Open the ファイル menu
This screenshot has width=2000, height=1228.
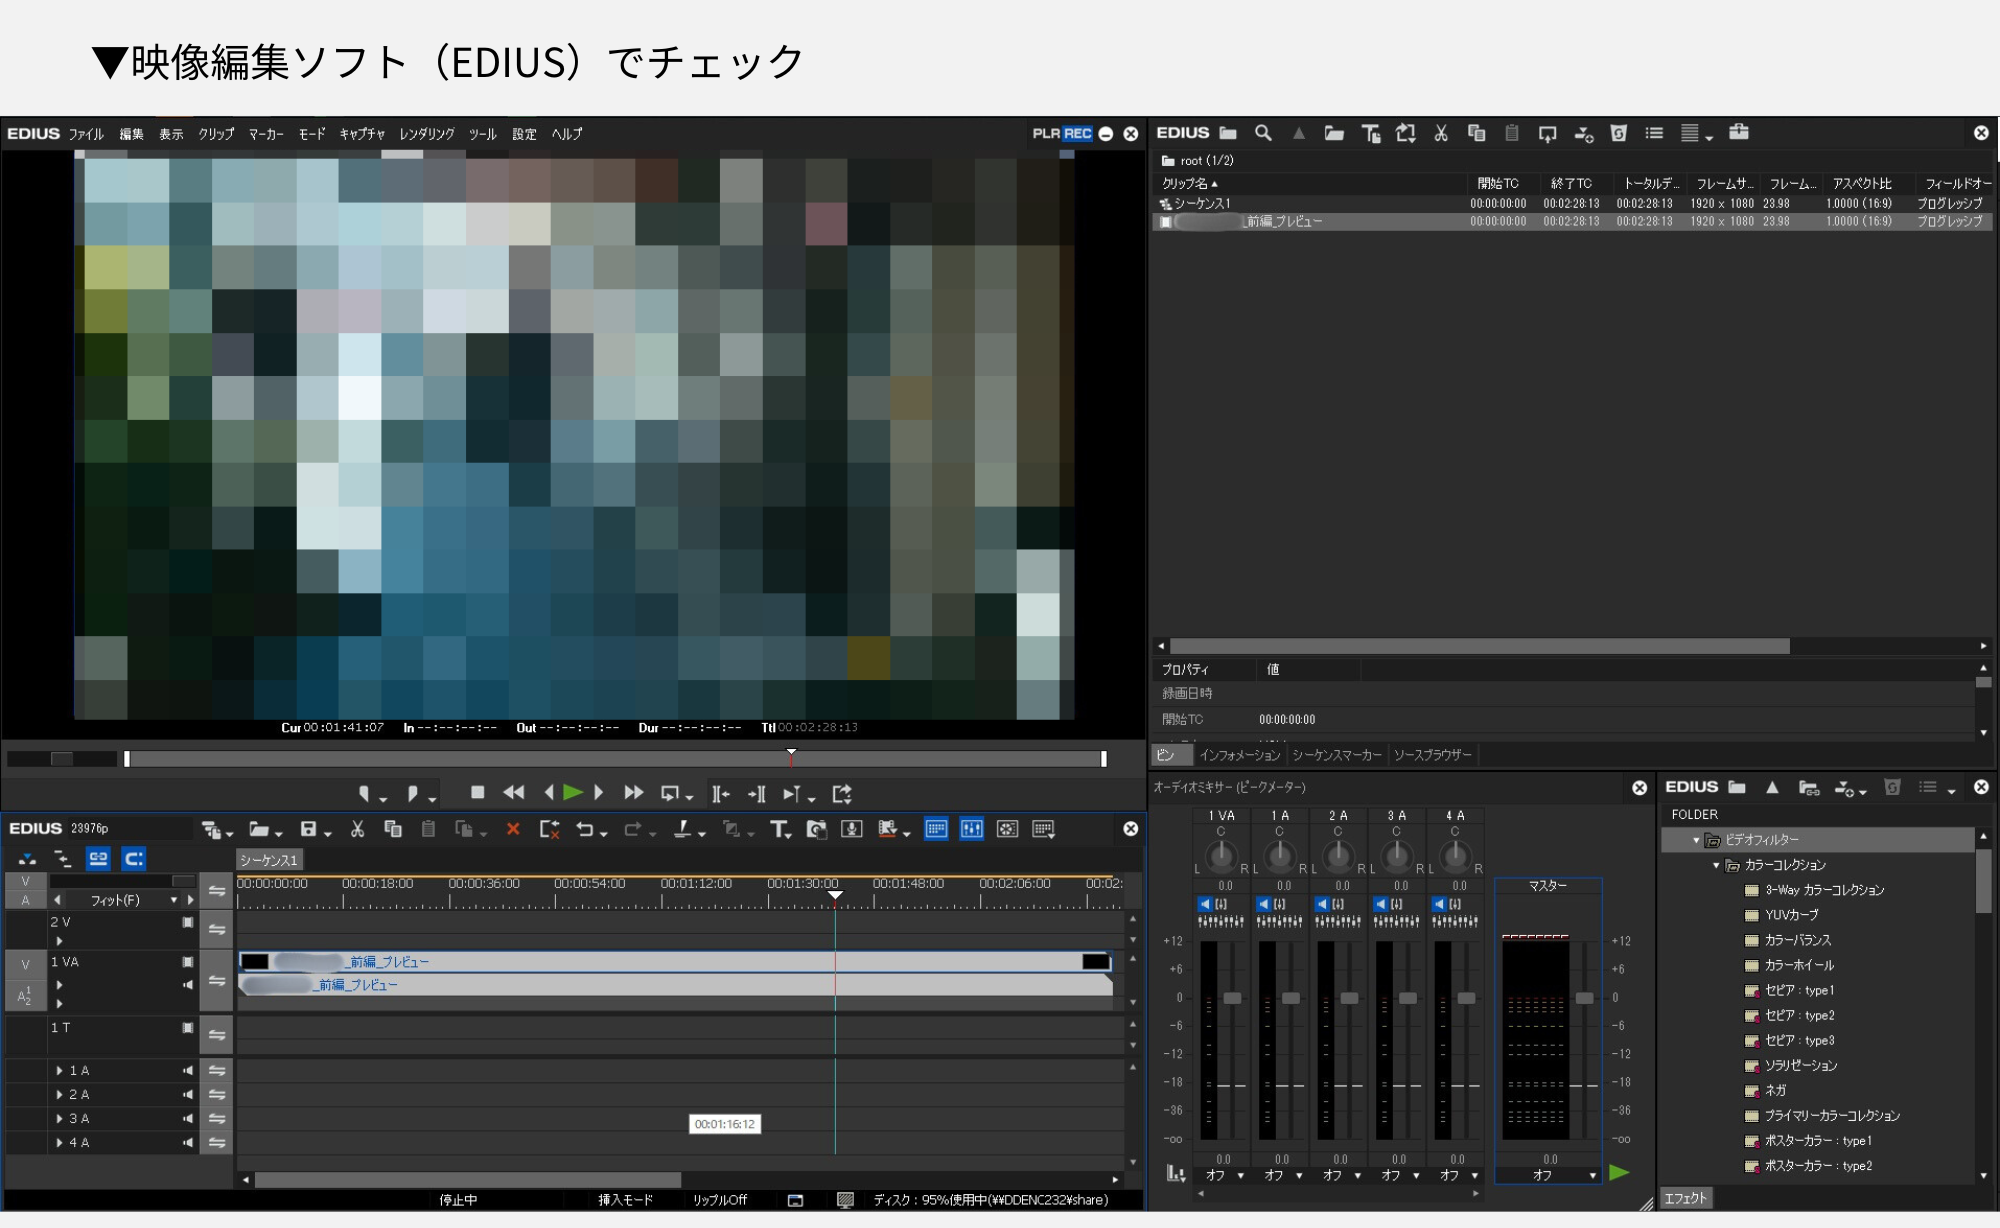(86, 134)
